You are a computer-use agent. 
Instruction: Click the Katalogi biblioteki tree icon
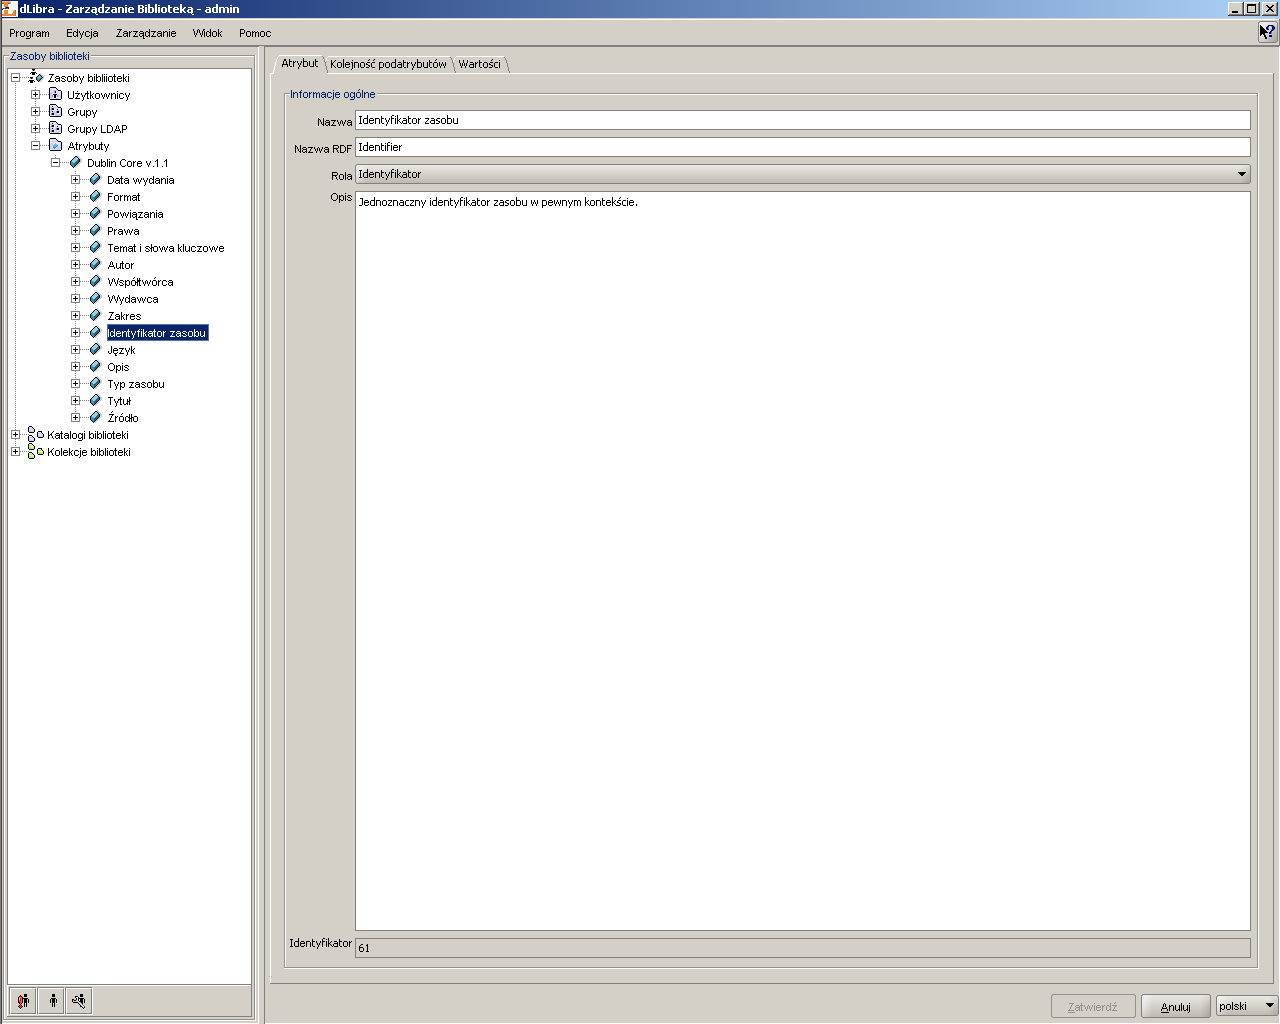point(36,435)
